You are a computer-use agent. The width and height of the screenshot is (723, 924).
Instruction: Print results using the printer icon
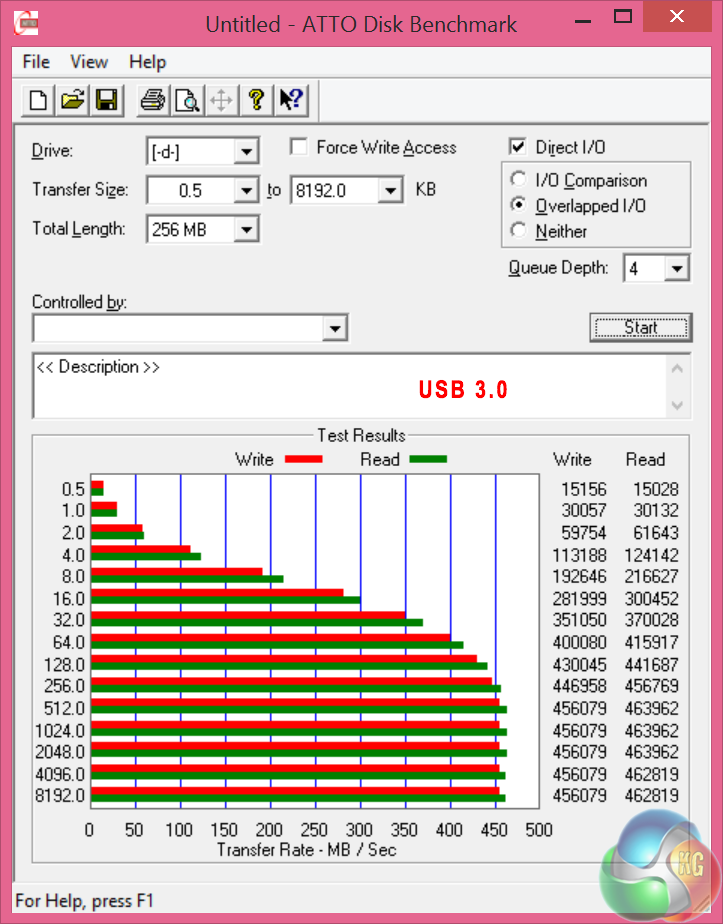pyautogui.click(x=153, y=100)
